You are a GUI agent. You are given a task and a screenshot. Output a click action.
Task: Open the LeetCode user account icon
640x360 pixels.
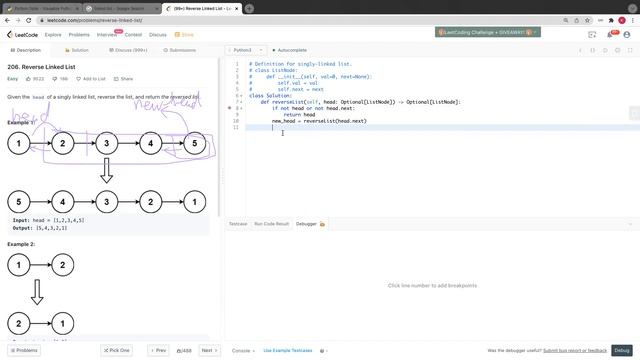(x=627, y=35)
